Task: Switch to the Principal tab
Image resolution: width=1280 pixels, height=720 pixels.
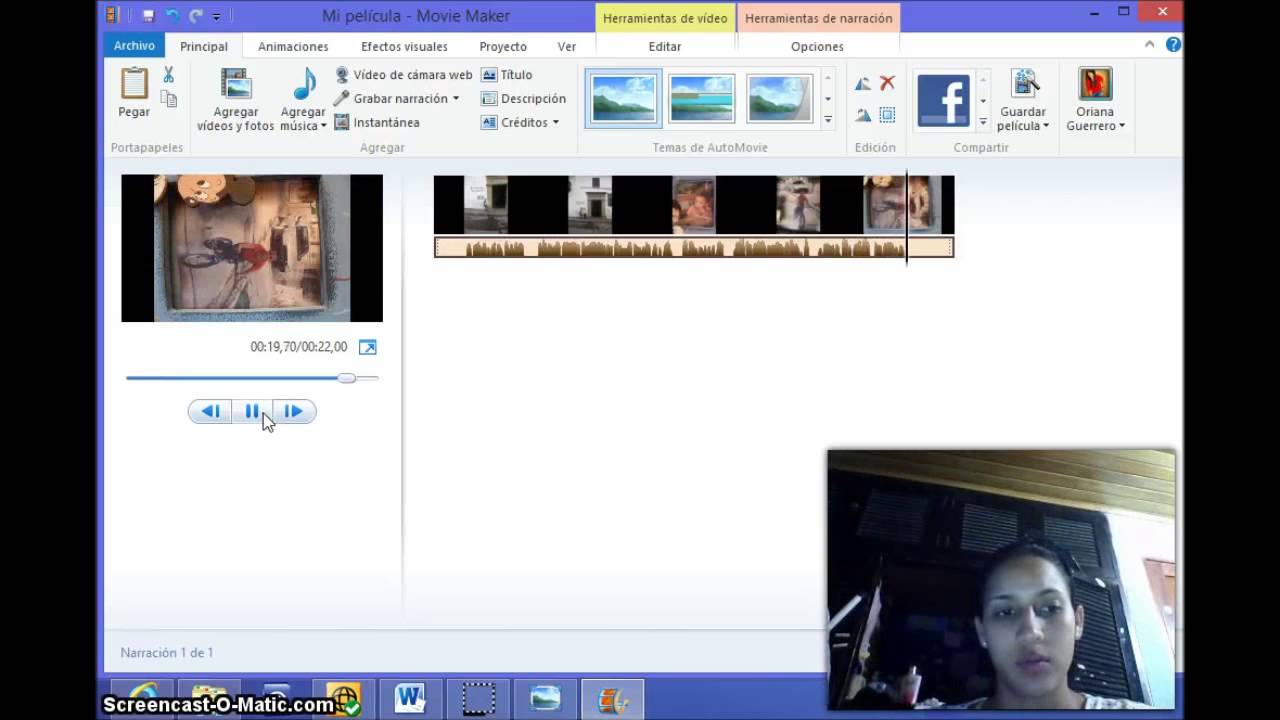Action: pos(204,46)
